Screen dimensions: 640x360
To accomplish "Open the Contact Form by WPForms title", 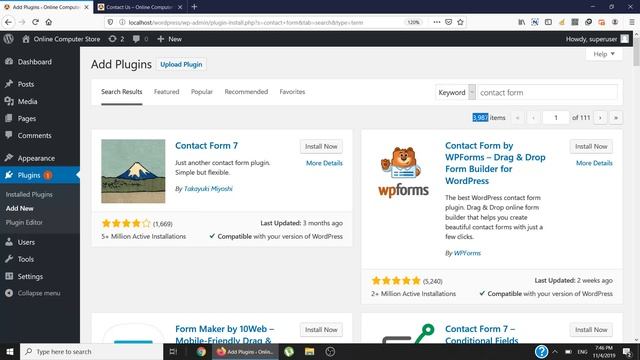I will tap(495, 163).
